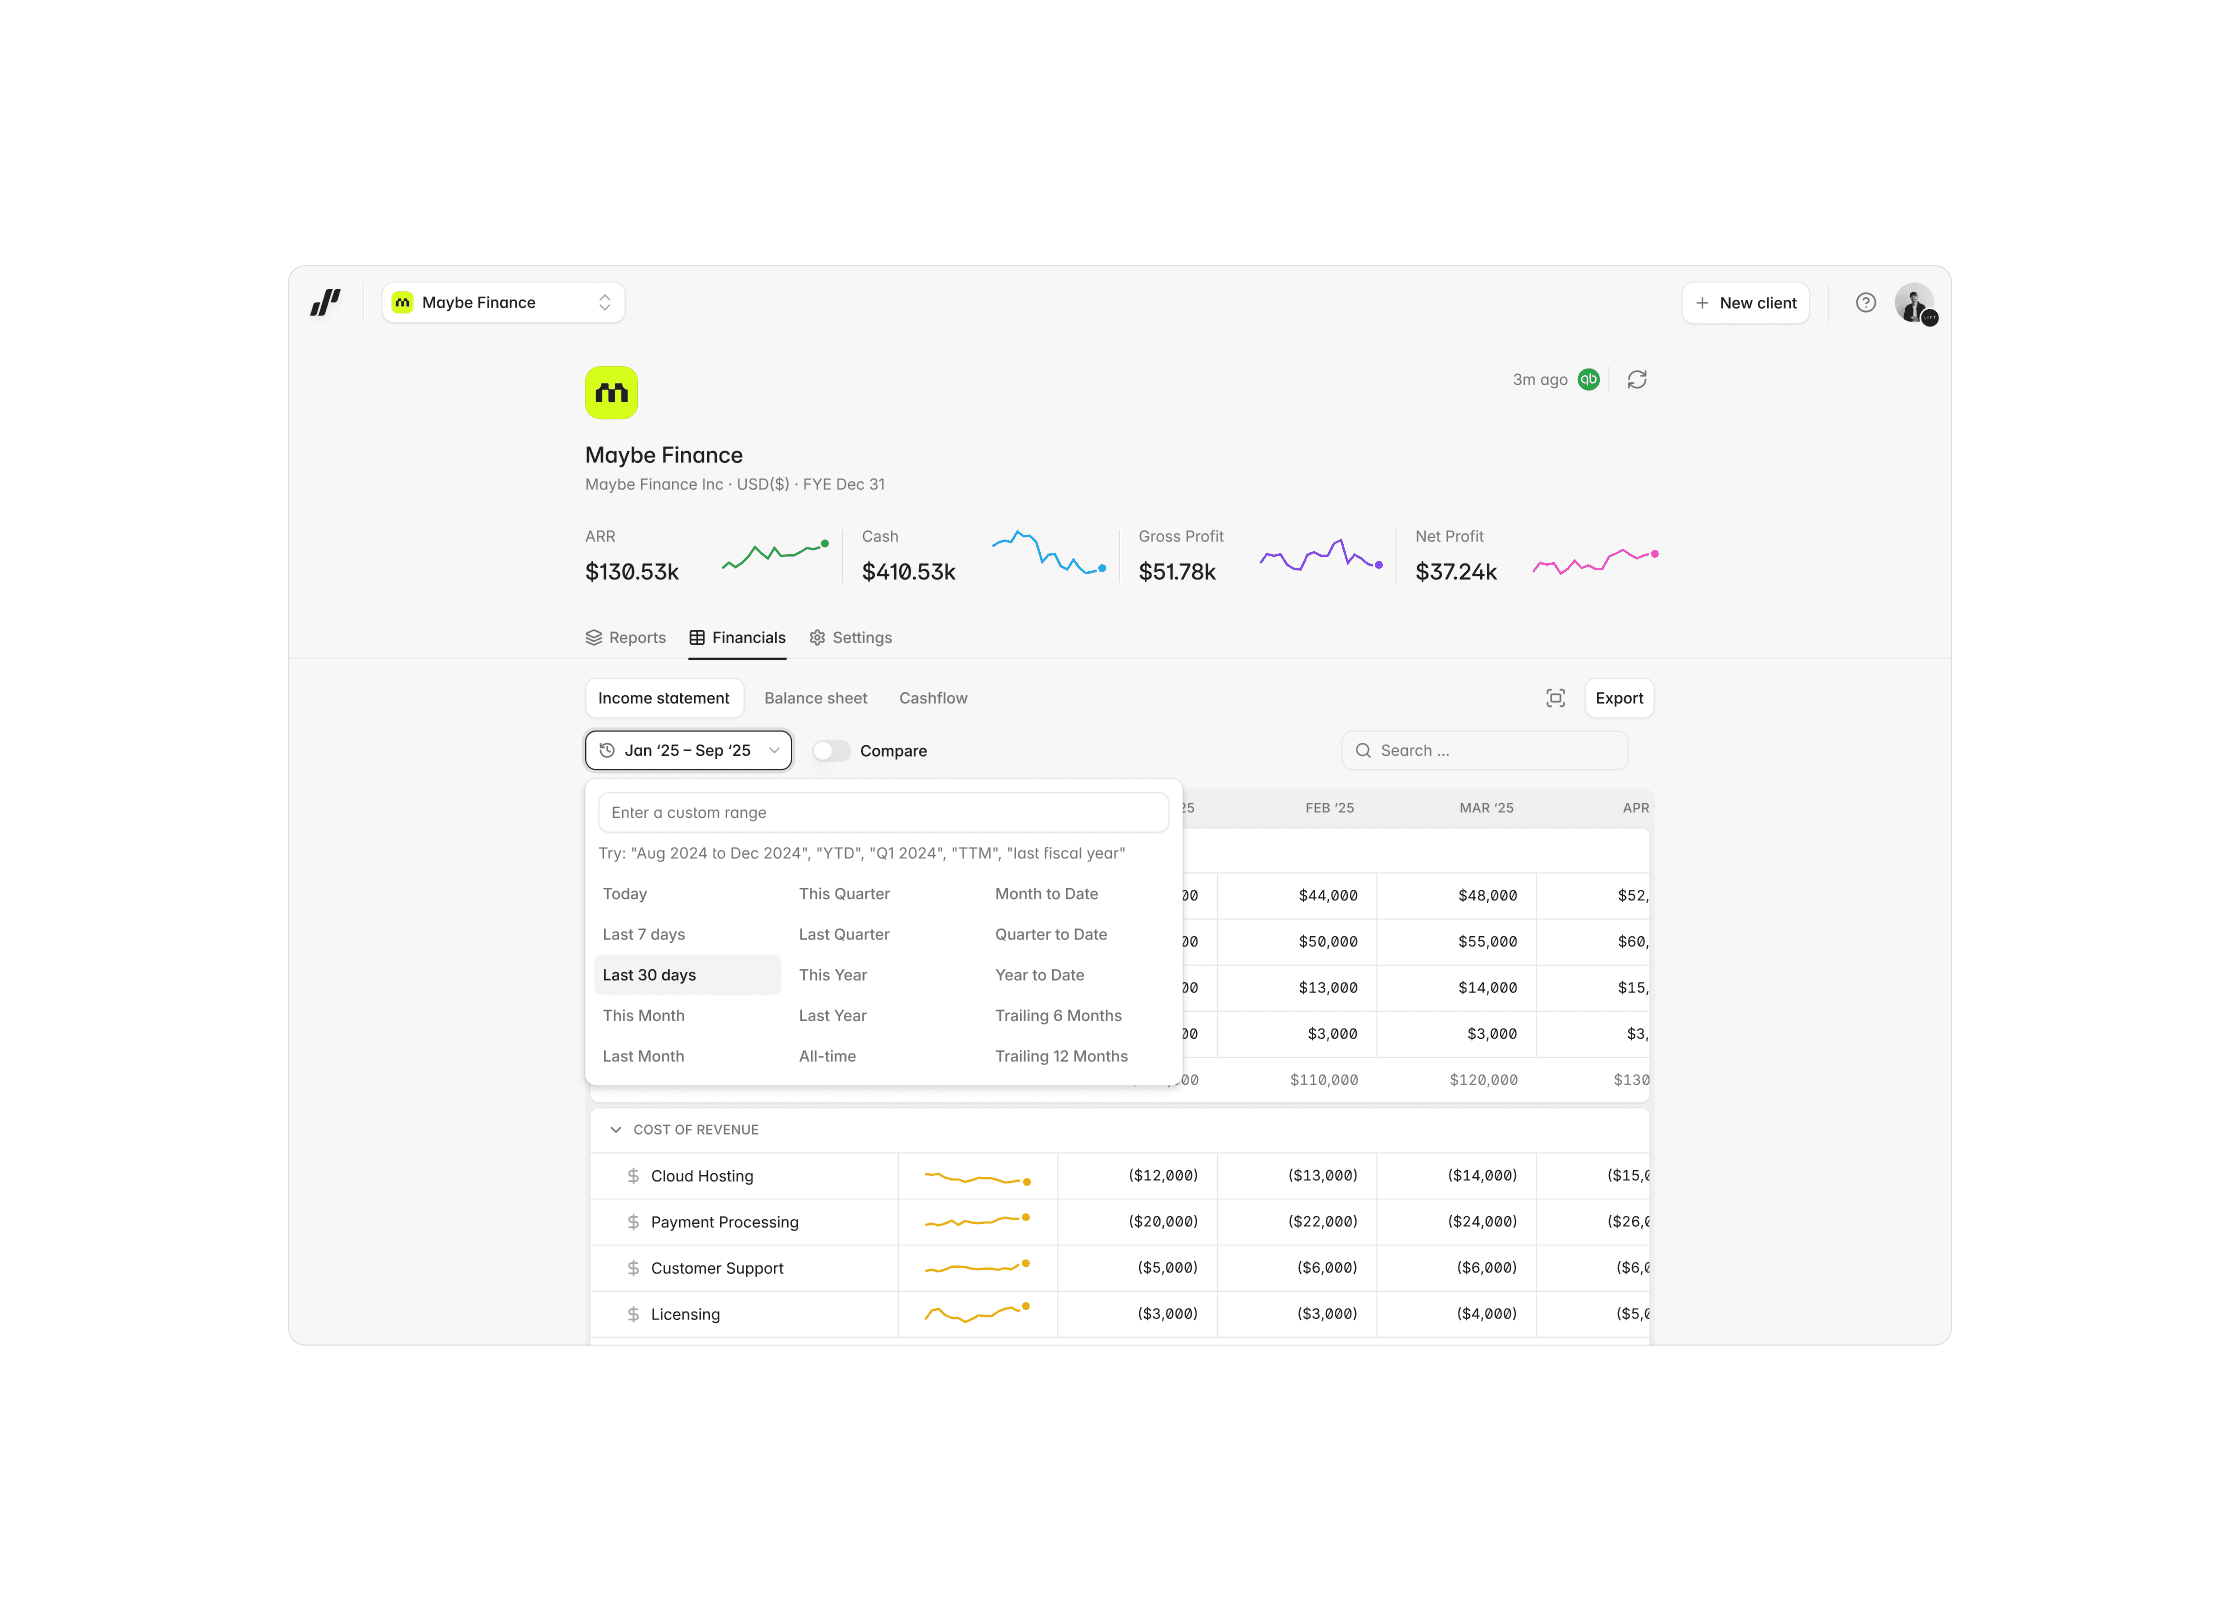Click the Maybe Finance yellow company logo
The image size is (2240, 1610).
(x=611, y=393)
